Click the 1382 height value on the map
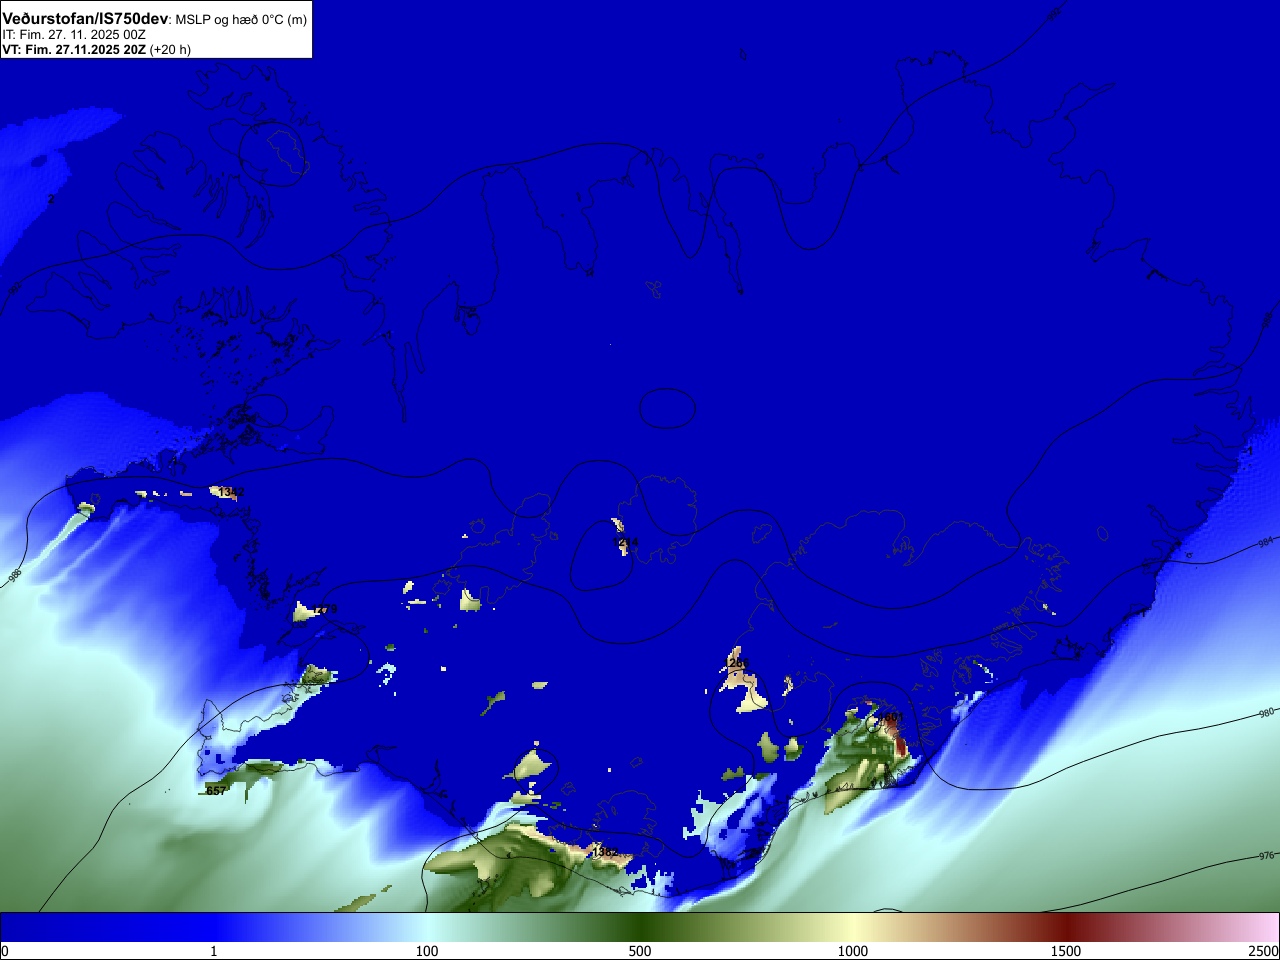Image resolution: width=1280 pixels, height=960 pixels. [x=606, y=853]
